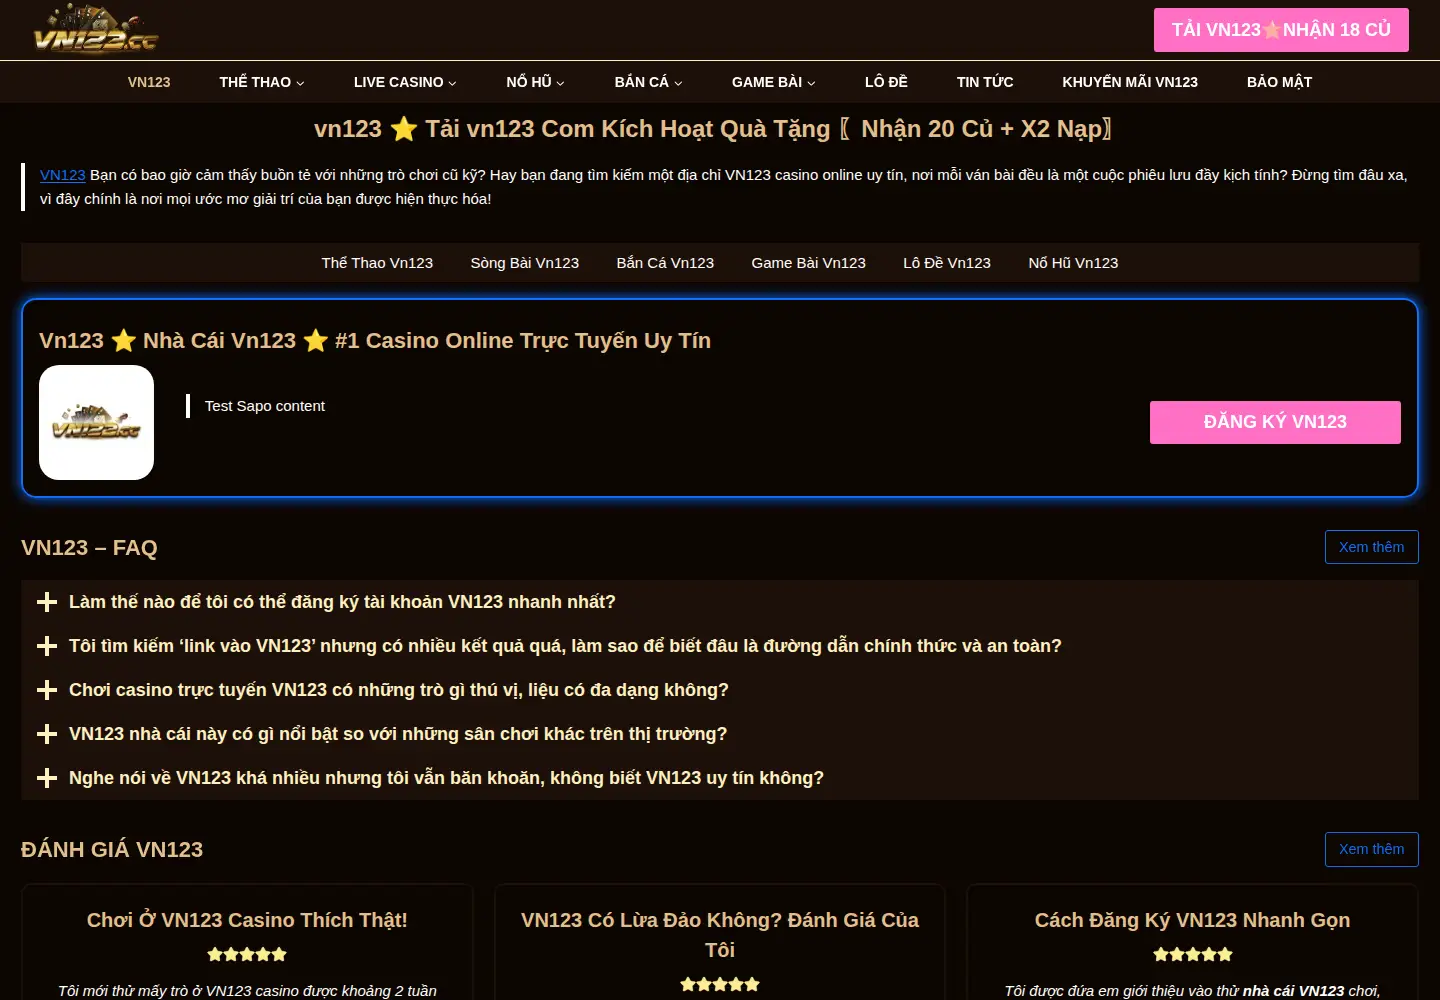This screenshot has height=1000, width=1440.
Task: Open review VN123 Có Lừa Đảo Không?
Action: [x=720, y=935]
